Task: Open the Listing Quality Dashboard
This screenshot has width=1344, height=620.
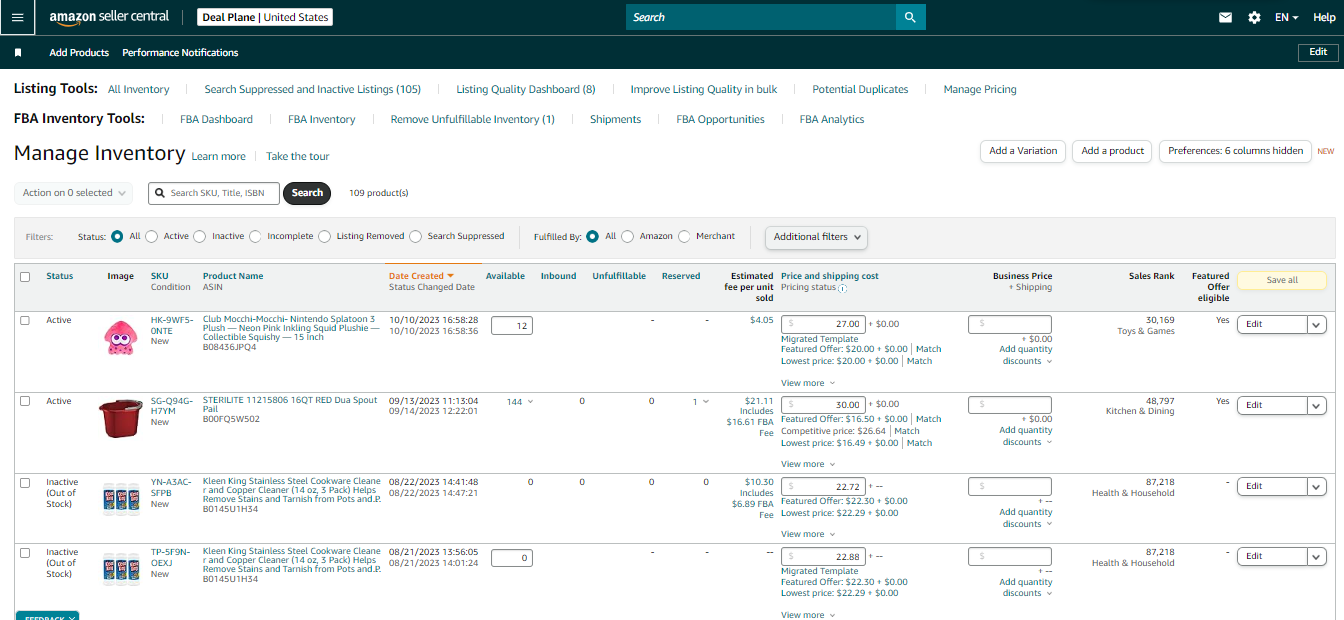Action: click(526, 89)
